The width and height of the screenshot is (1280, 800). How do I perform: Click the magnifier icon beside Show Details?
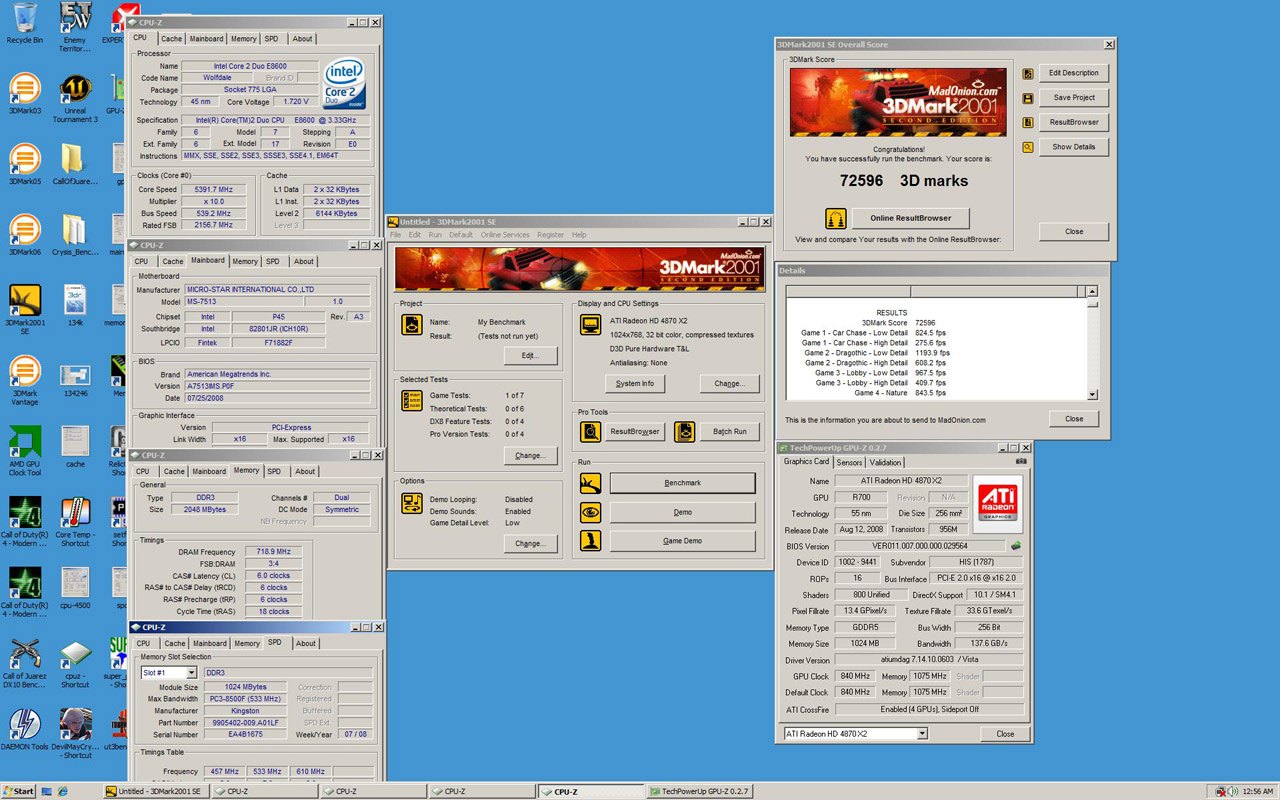[x=1028, y=147]
